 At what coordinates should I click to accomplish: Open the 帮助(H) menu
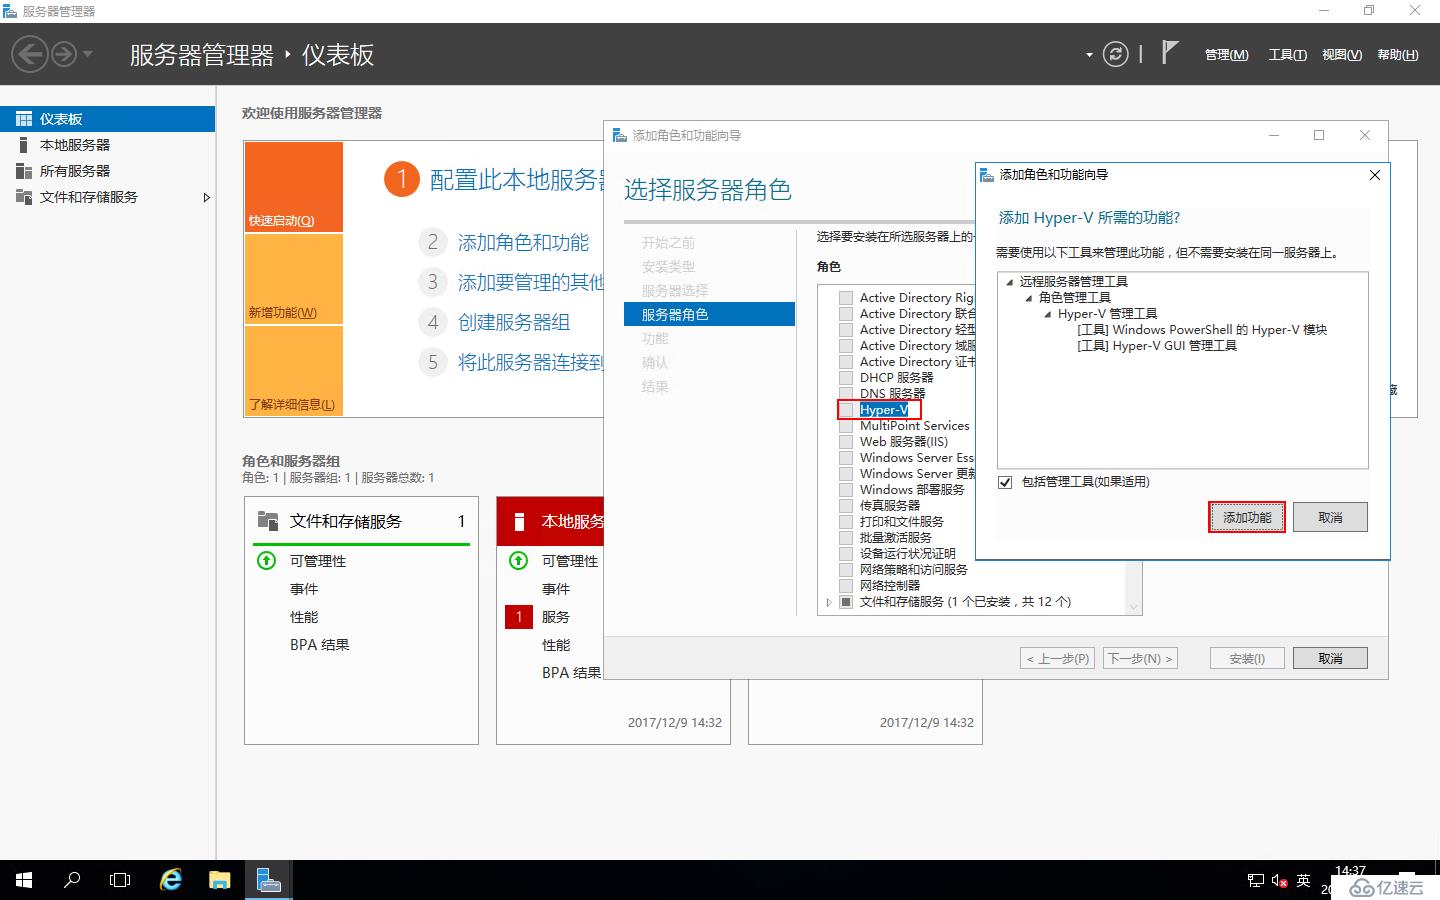(1397, 55)
